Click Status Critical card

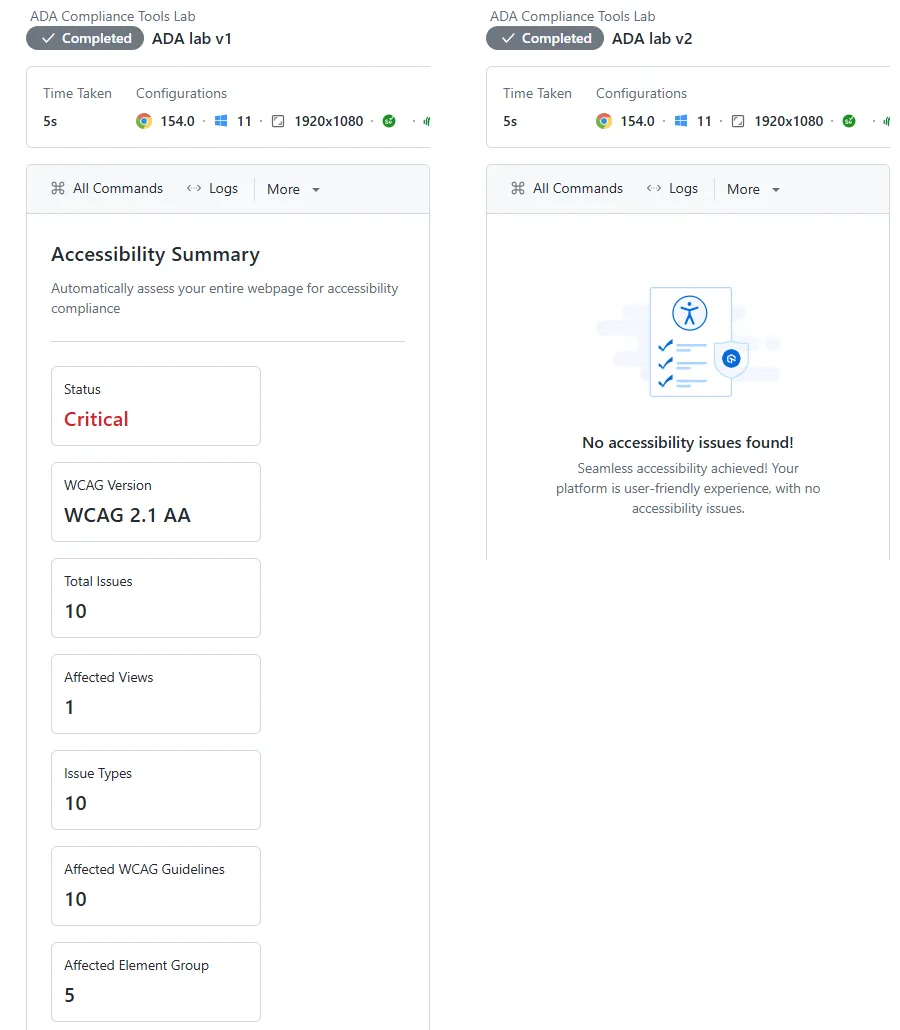tap(156, 406)
